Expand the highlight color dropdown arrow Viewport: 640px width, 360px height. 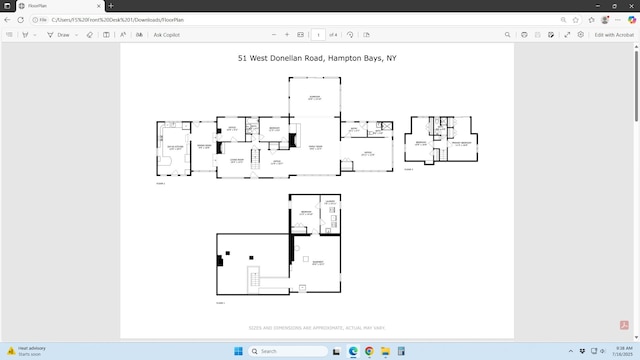click(x=35, y=35)
